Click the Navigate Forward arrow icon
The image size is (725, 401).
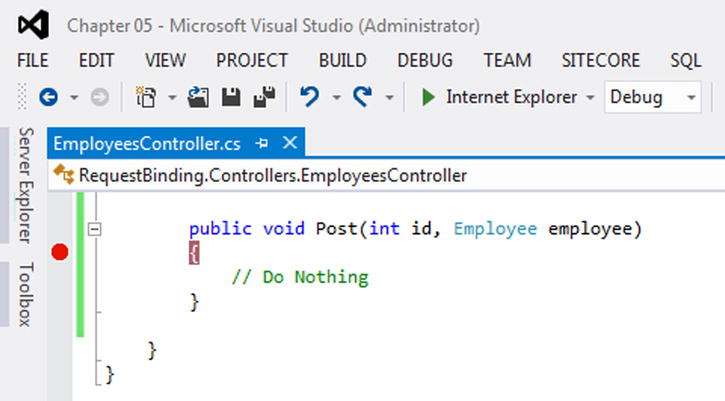(99, 97)
